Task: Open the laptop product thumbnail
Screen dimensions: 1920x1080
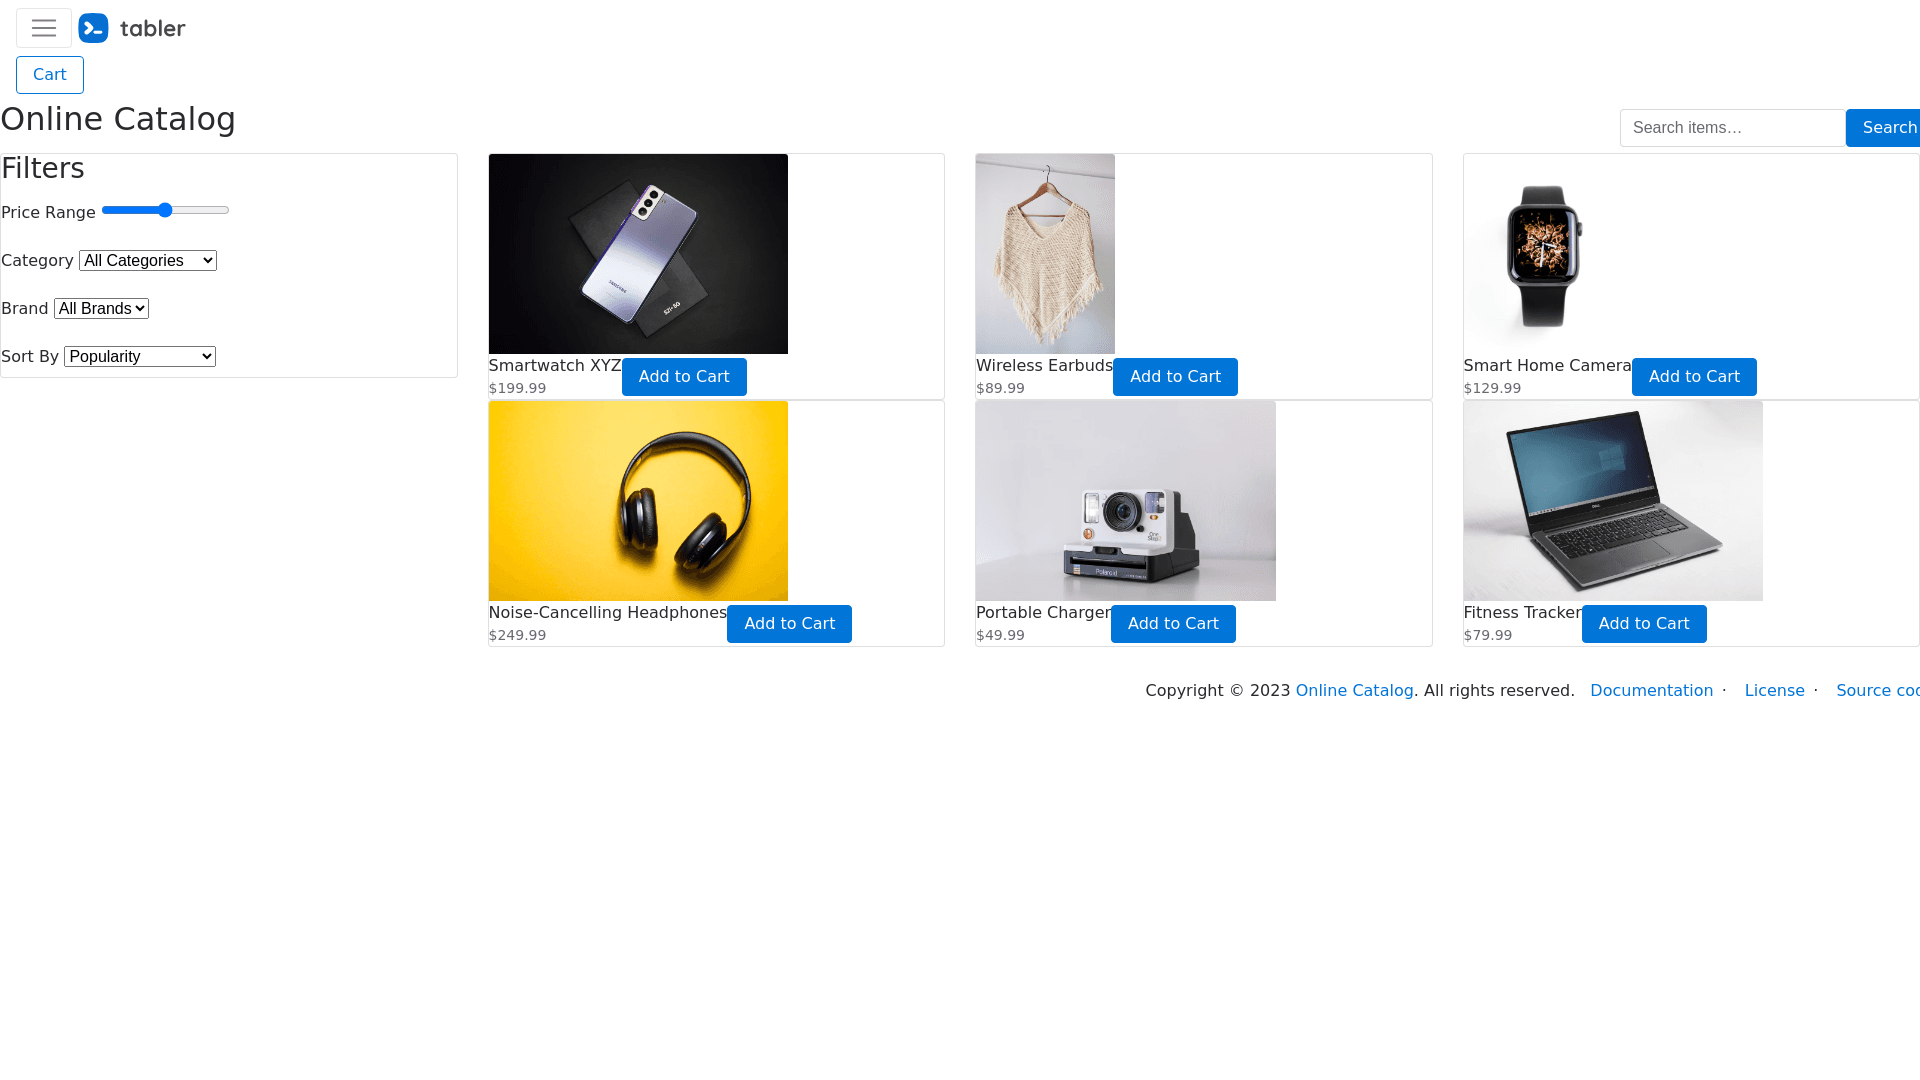Action: tap(1613, 501)
